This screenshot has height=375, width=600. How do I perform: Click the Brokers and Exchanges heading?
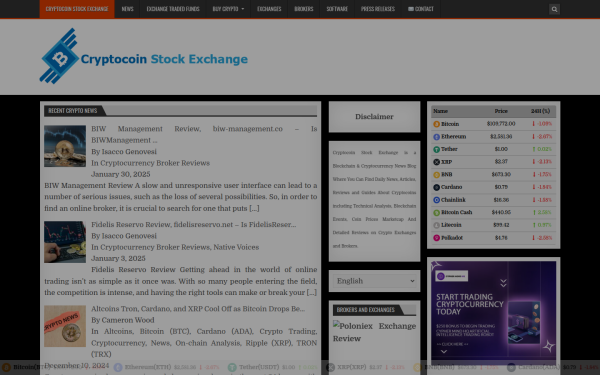(365, 310)
